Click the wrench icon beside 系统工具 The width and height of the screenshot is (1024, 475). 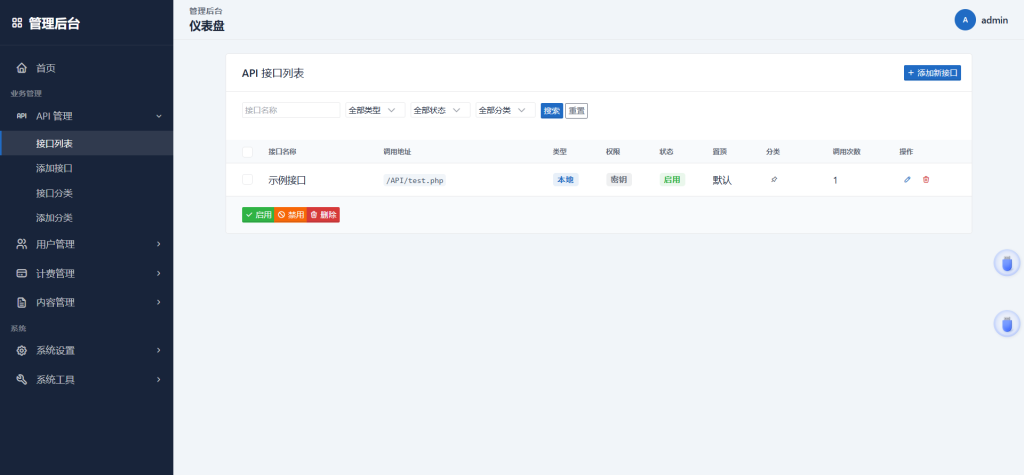point(22,380)
